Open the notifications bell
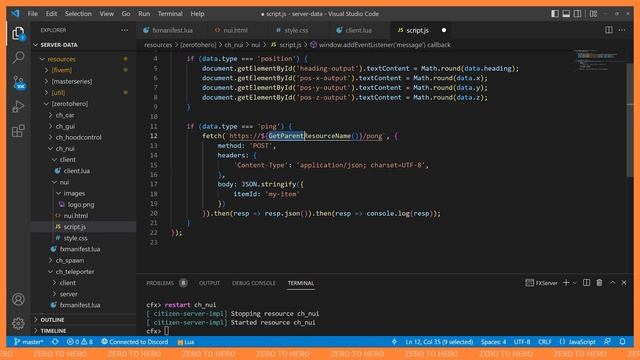This screenshot has height=360, width=640. [x=622, y=342]
